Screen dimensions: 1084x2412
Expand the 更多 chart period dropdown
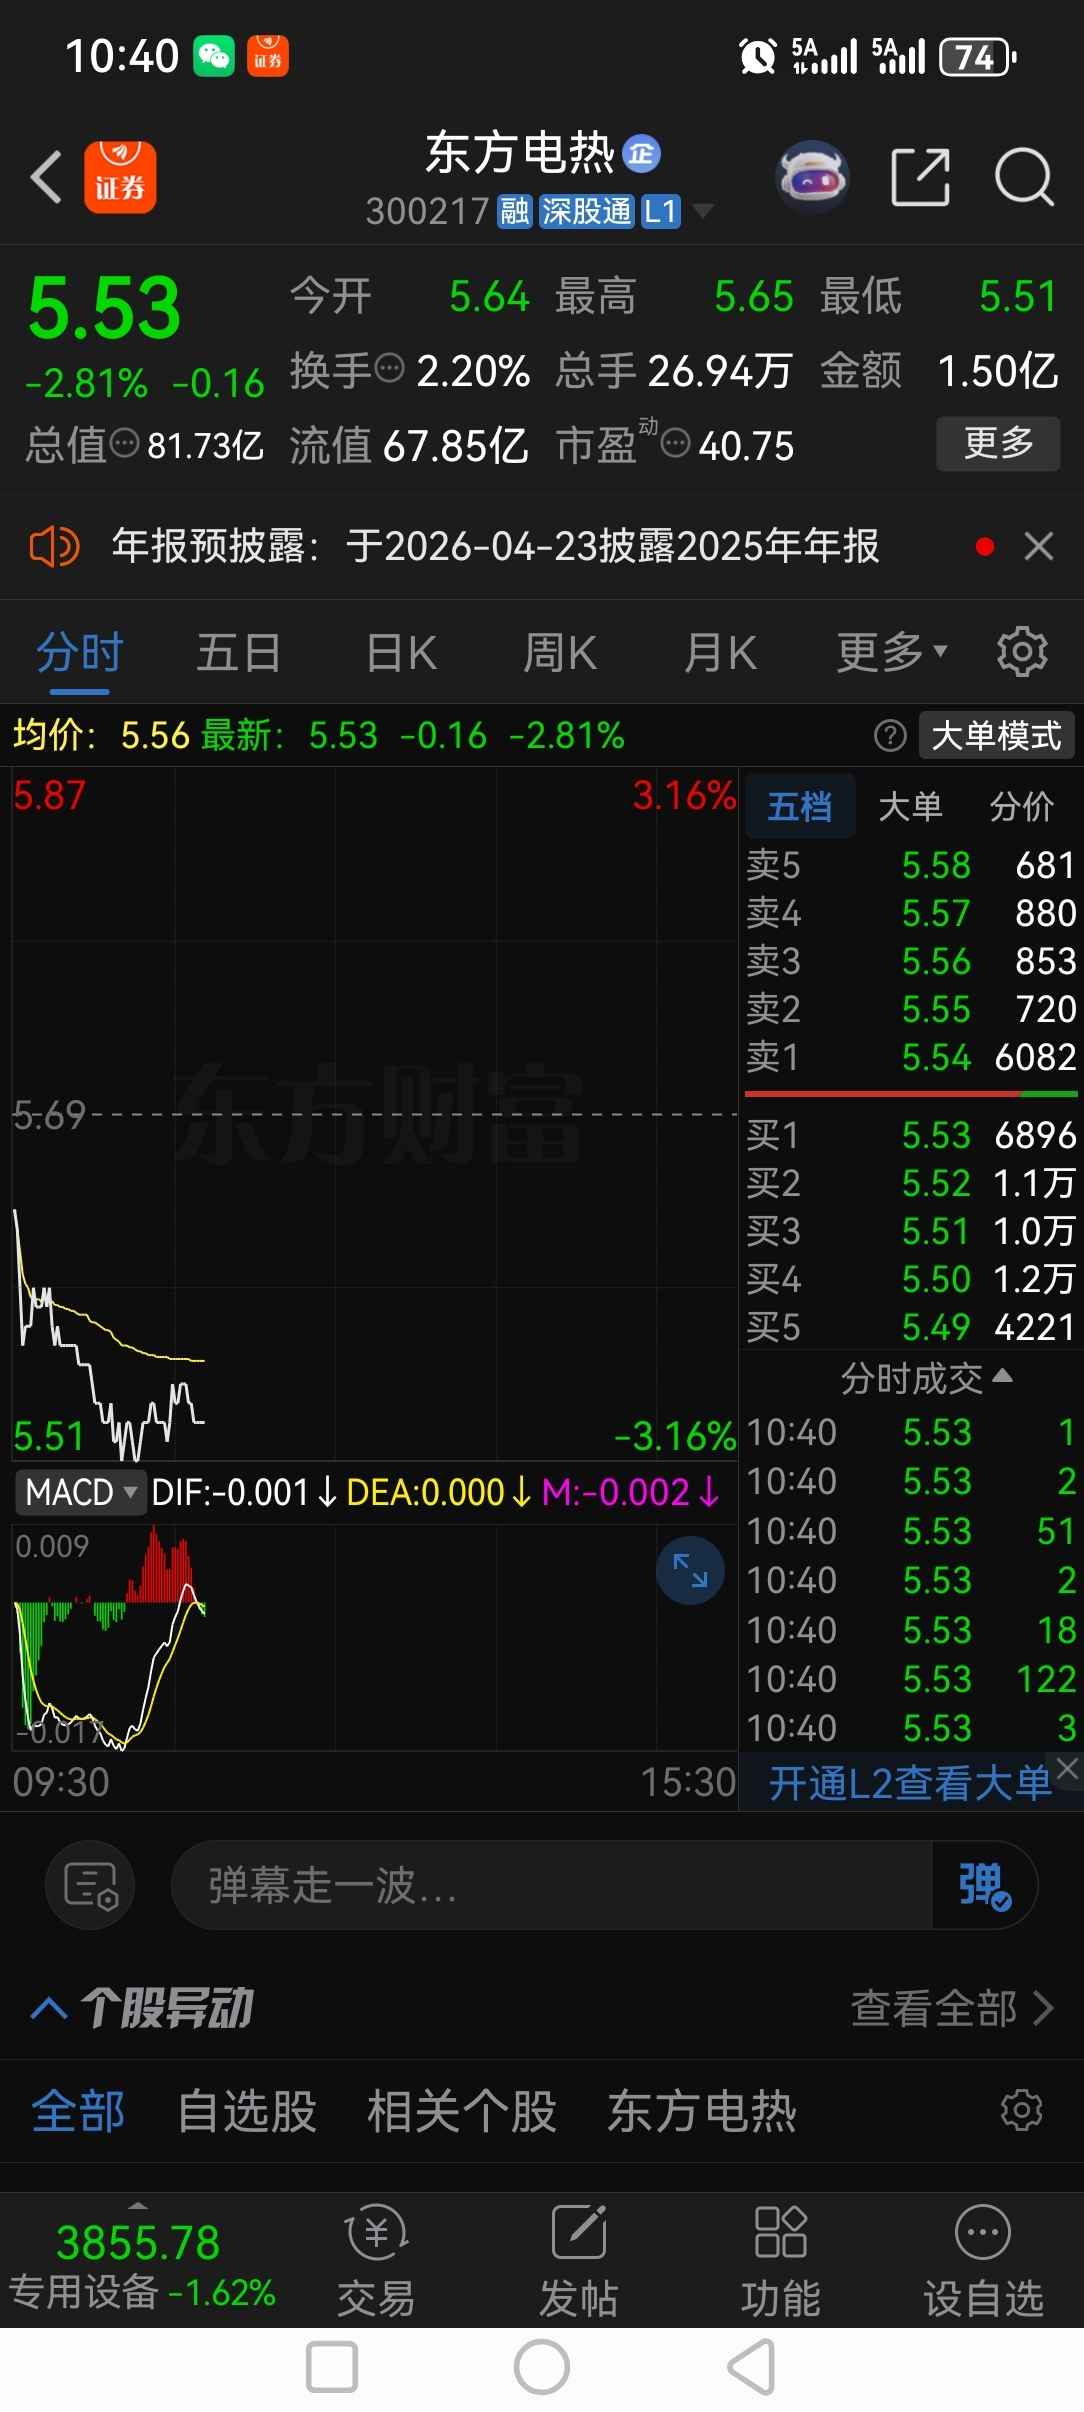coord(891,653)
